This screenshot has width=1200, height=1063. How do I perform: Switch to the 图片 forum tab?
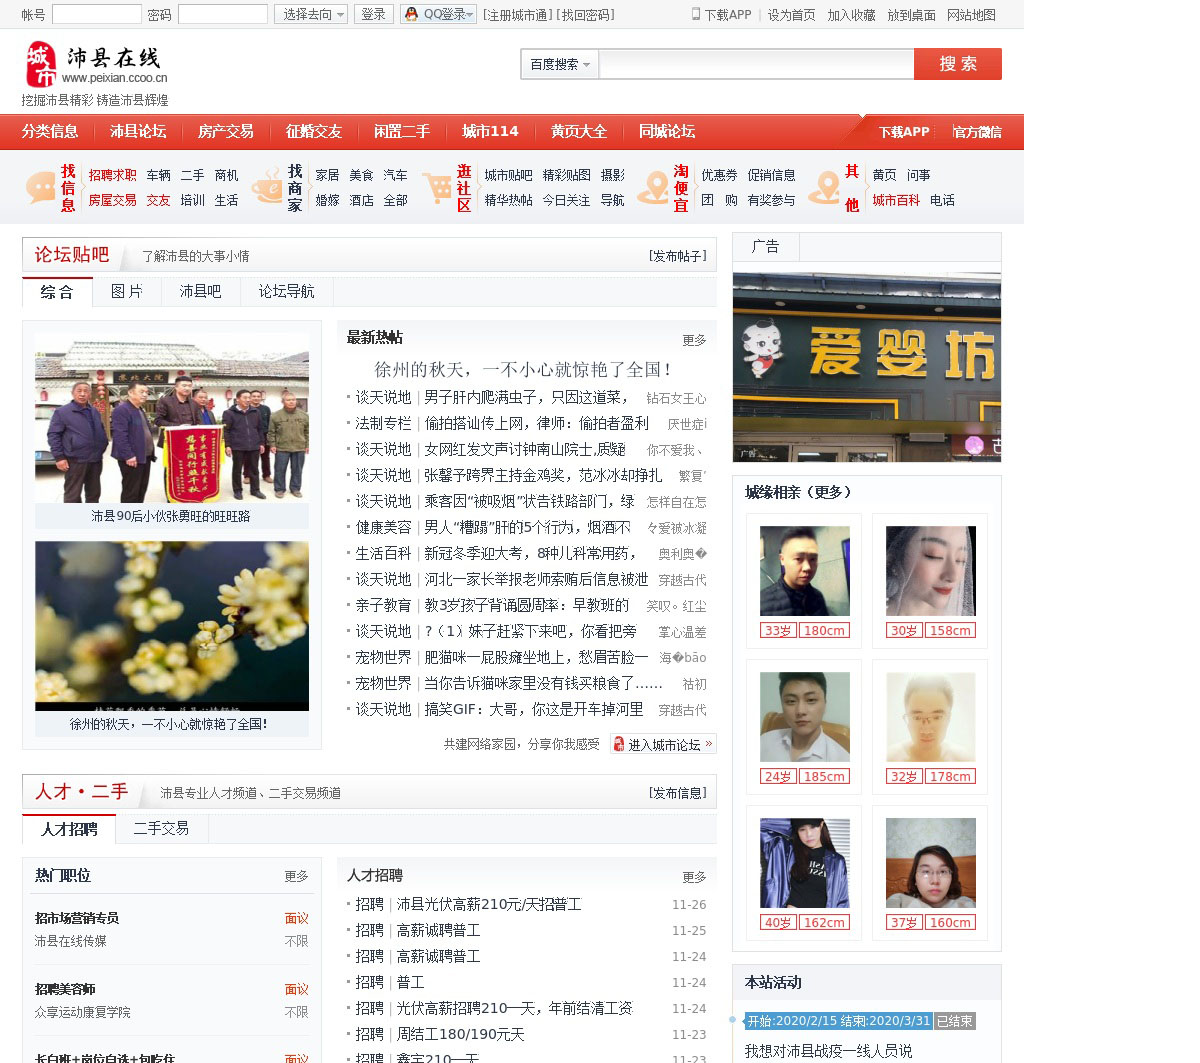click(x=127, y=291)
